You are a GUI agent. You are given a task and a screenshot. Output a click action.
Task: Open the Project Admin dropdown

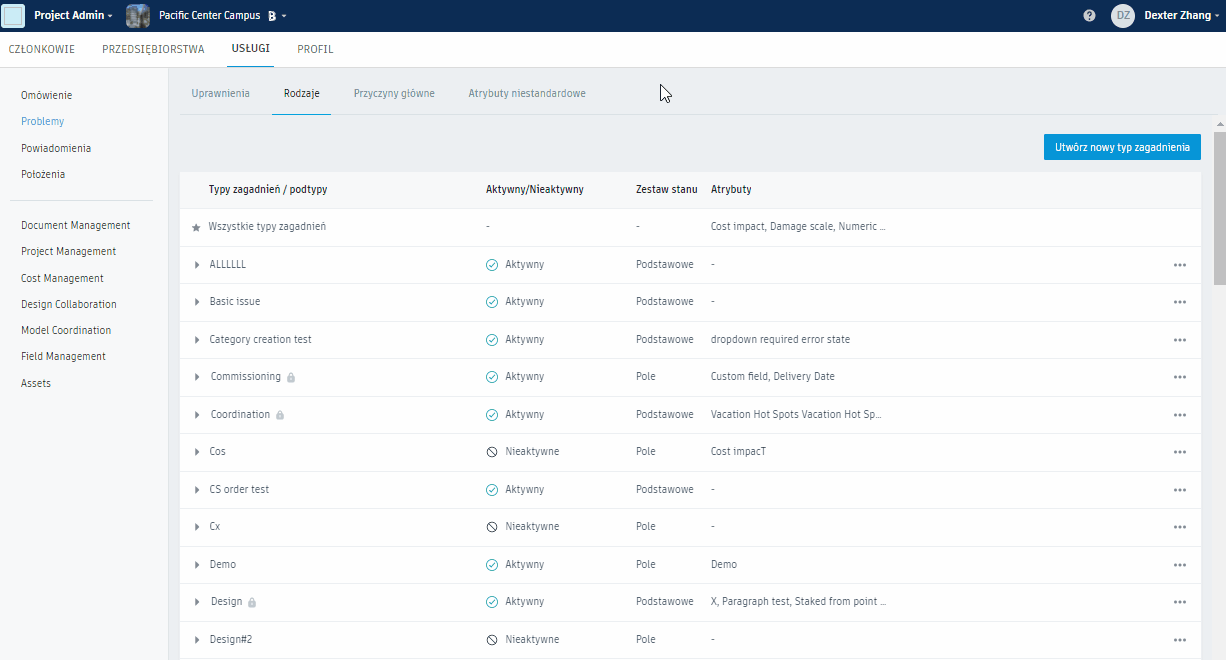[x=73, y=16]
